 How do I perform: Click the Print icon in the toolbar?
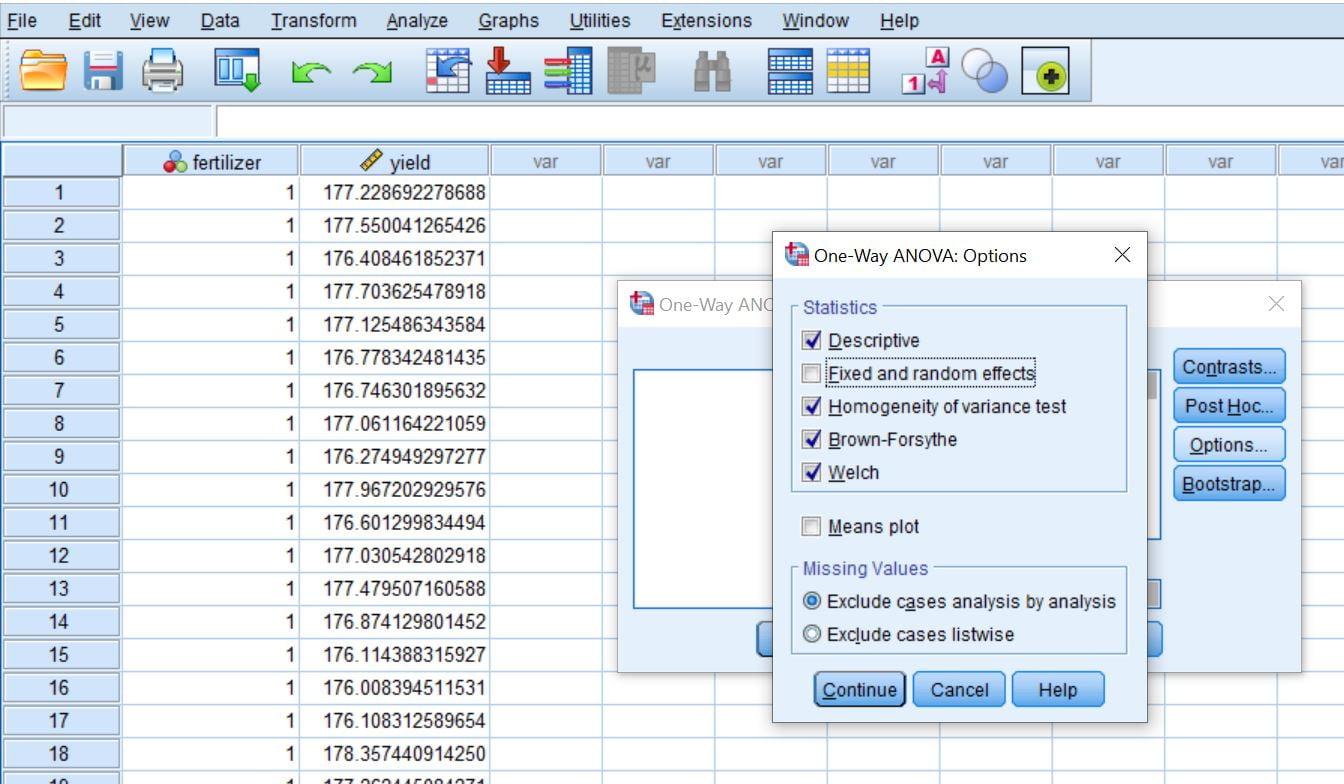pos(162,73)
